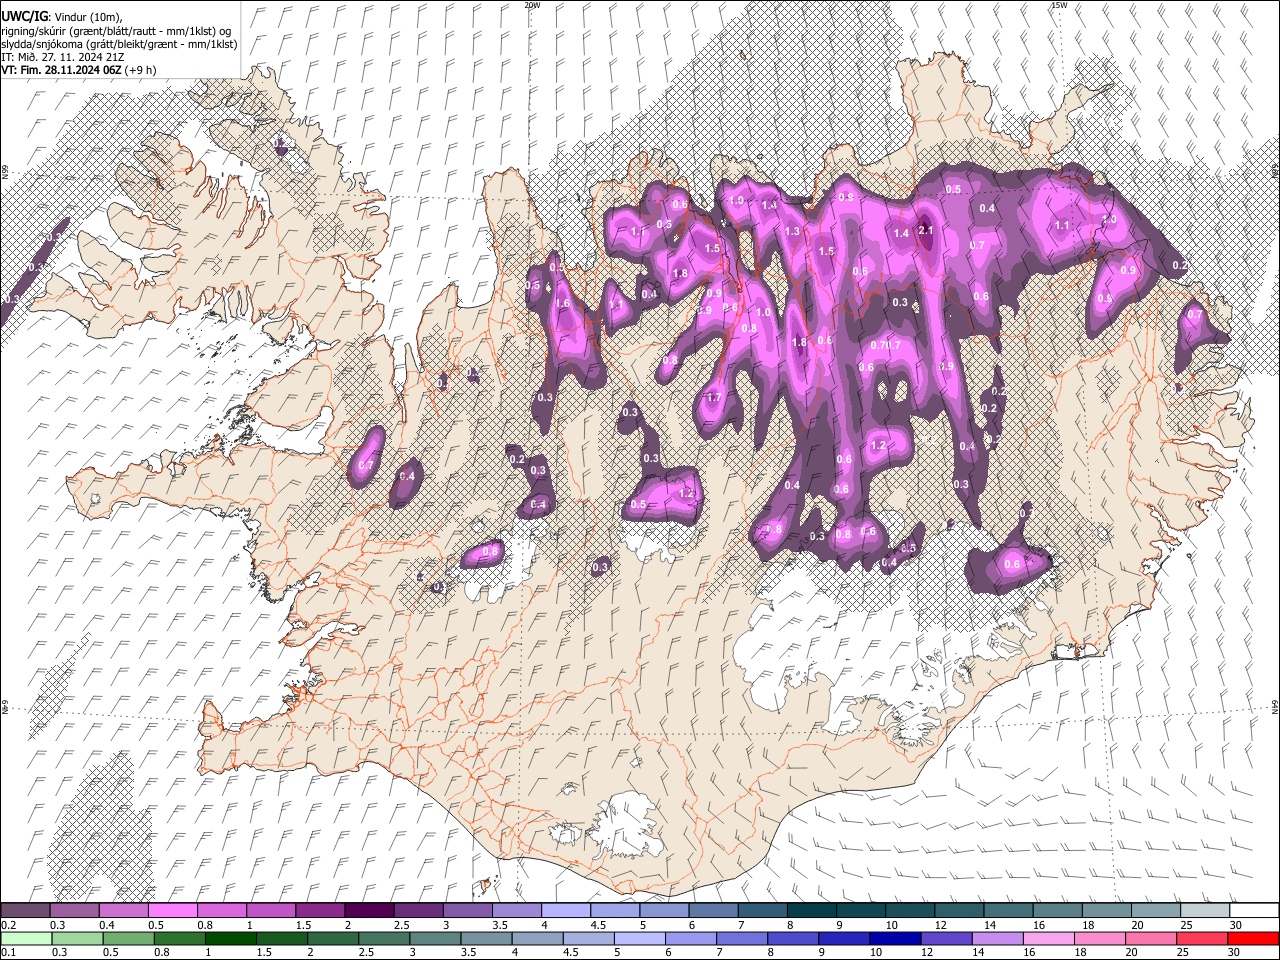Click the navy blue 10–12 rain legend swatch

[894, 938]
